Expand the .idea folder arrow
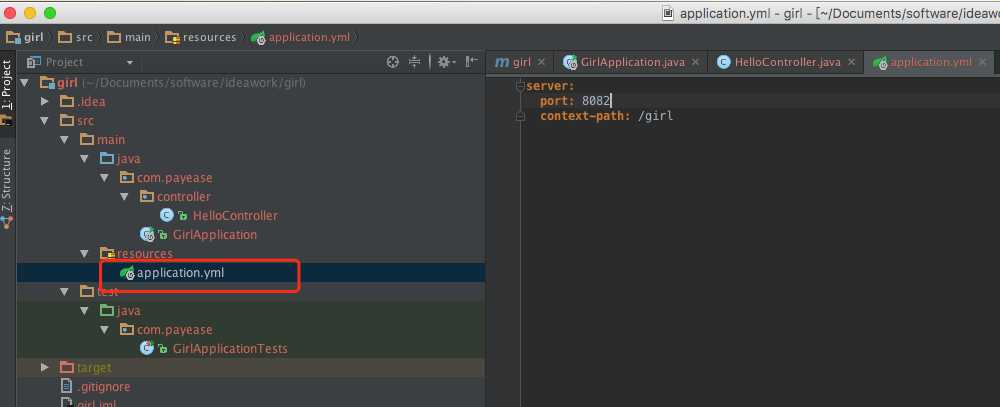This screenshot has height=407, width=1000. (x=45, y=101)
